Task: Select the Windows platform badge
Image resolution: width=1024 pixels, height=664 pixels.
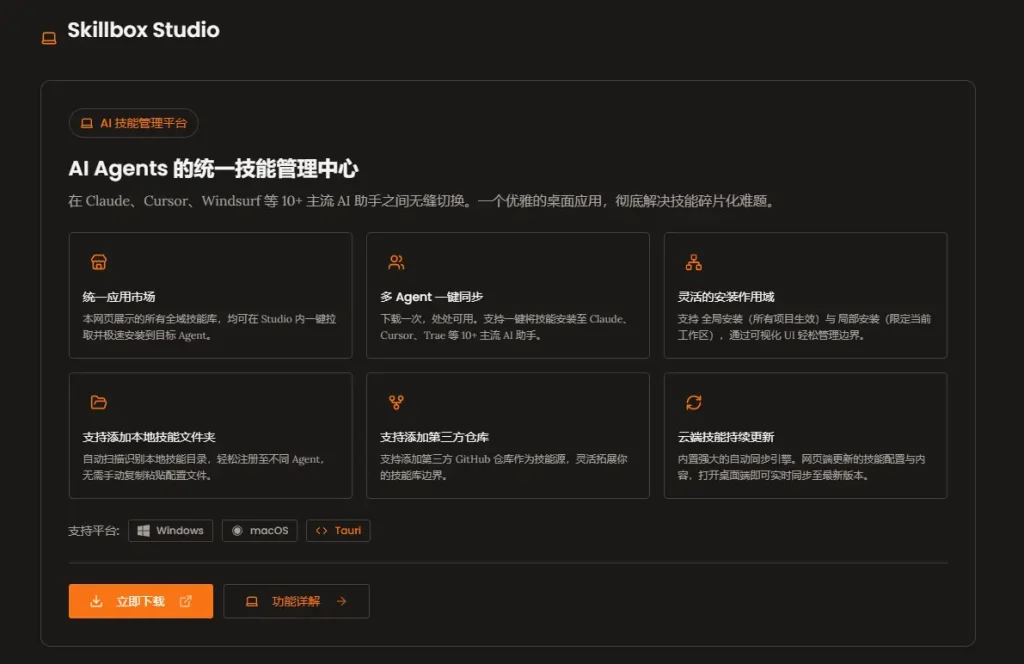Action: (170, 531)
